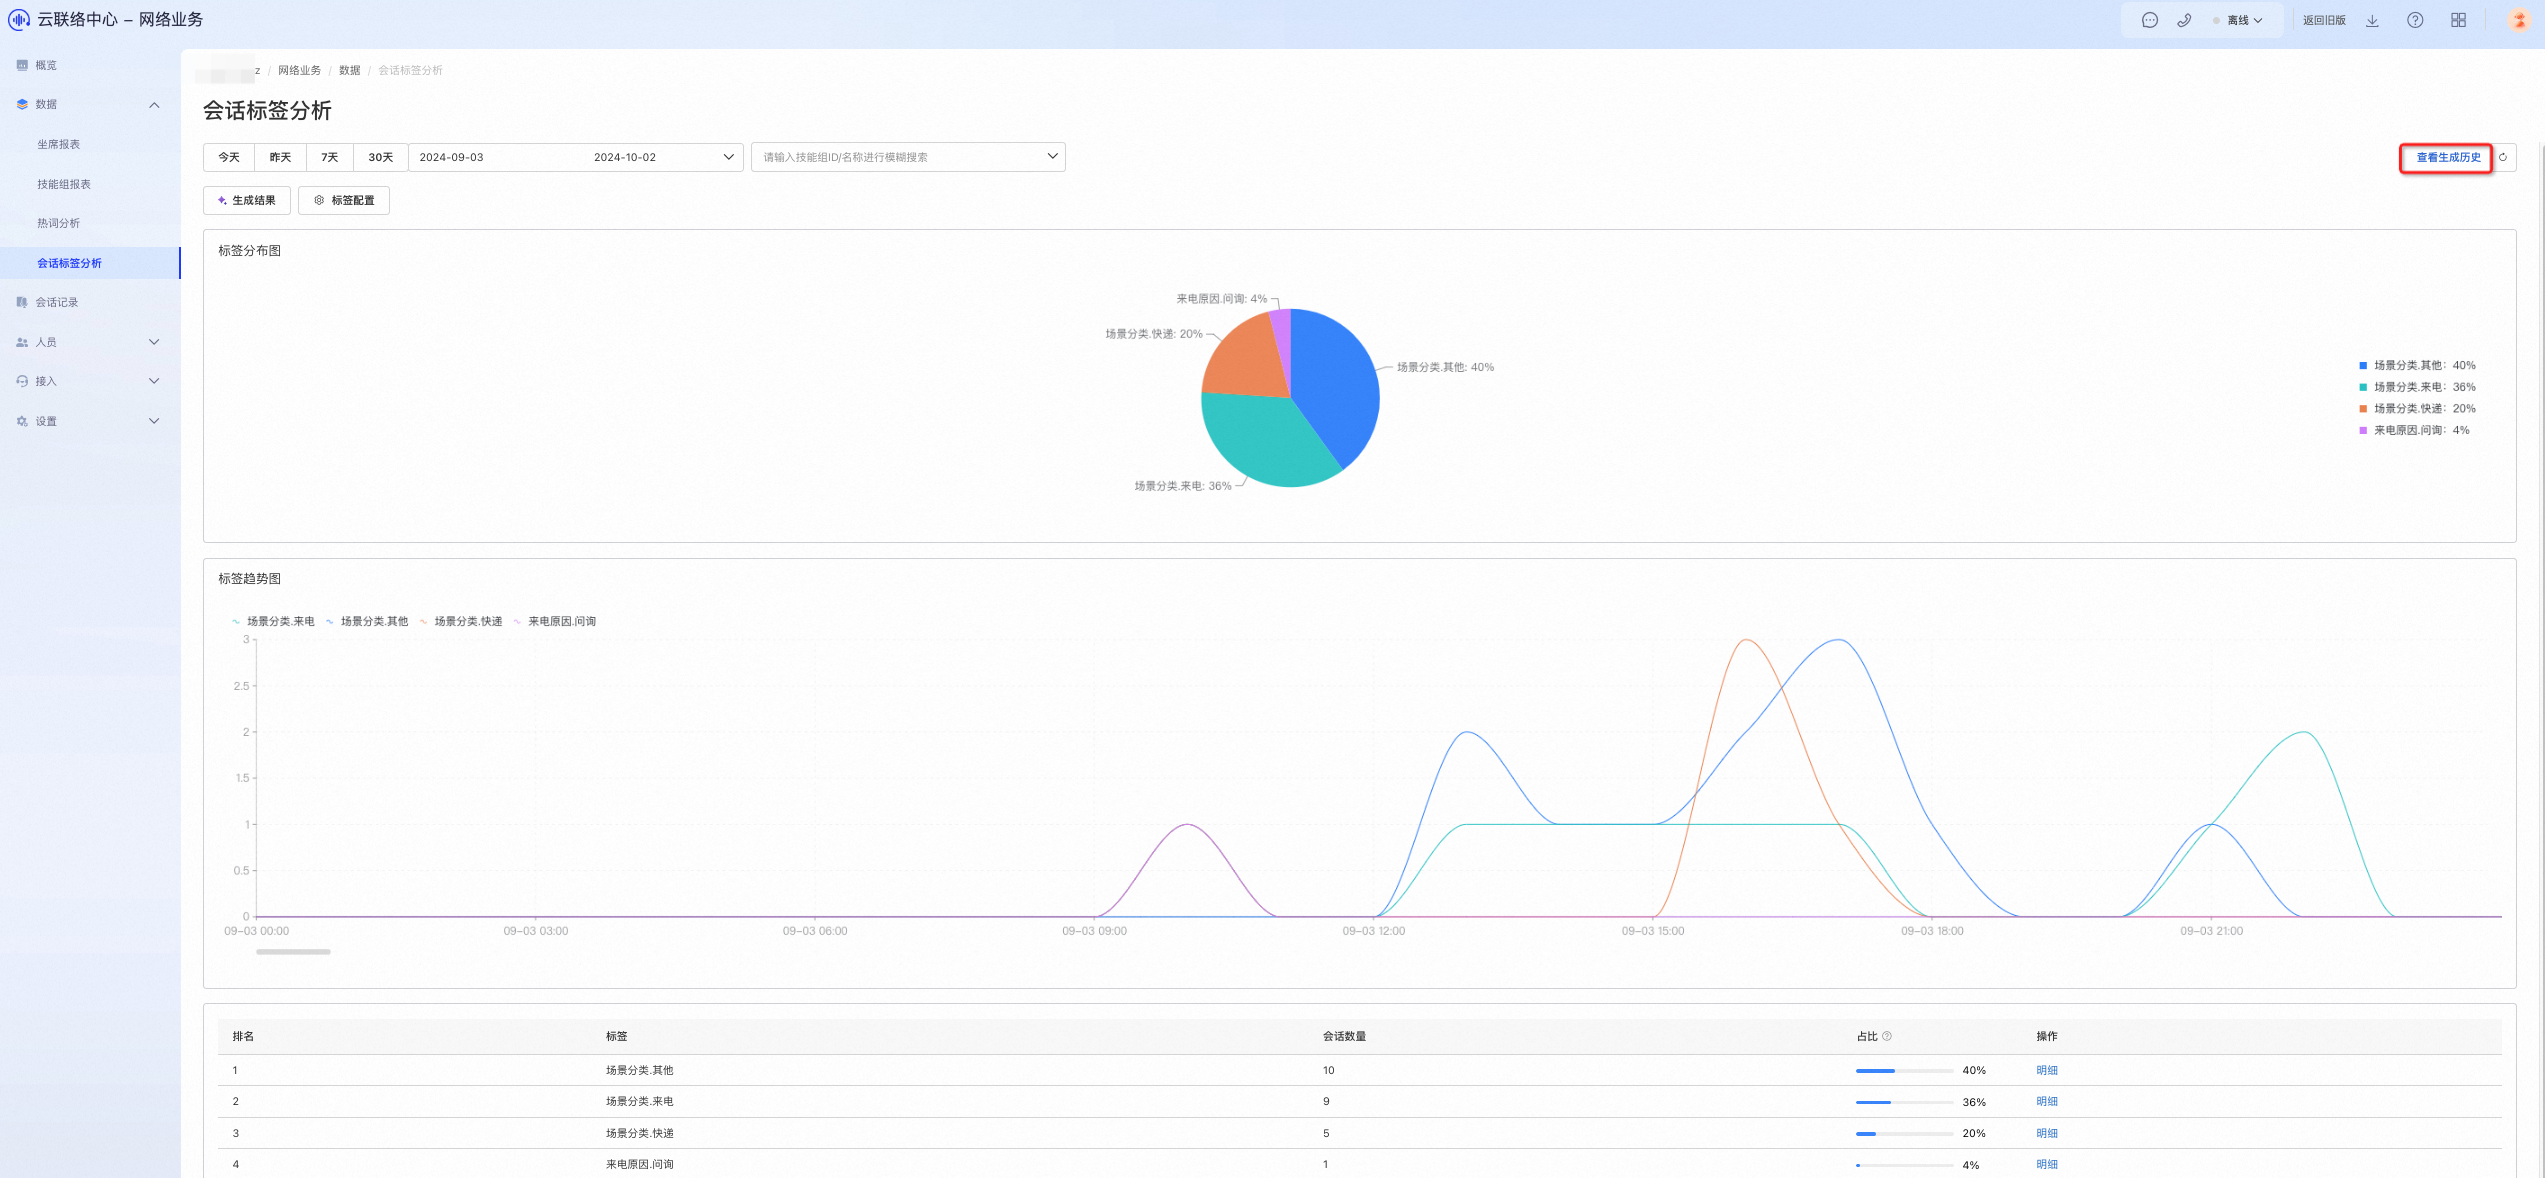This screenshot has width=2545, height=1178.
Task: Toggle trend legend 场景分类.来电
Action: point(273,621)
